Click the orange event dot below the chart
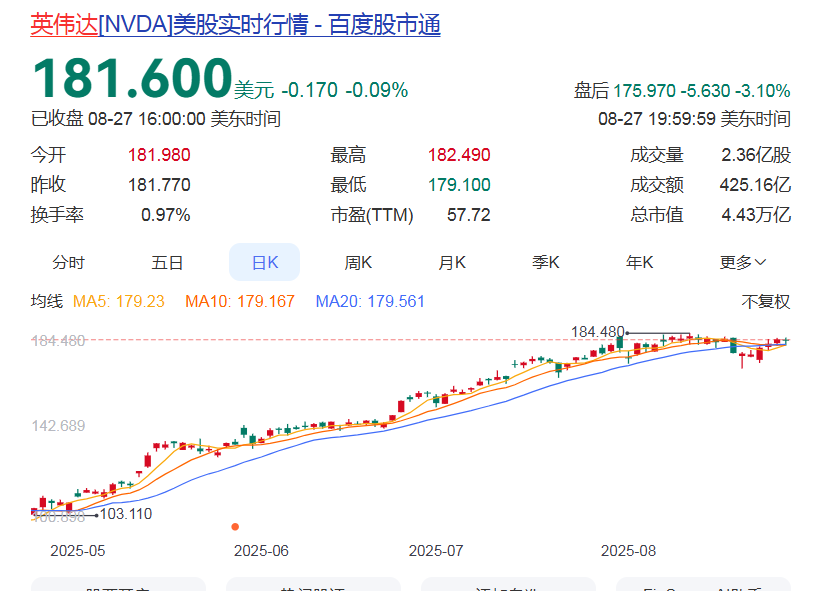Image resolution: width=814 pixels, height=591 pixels. (235, 527)
